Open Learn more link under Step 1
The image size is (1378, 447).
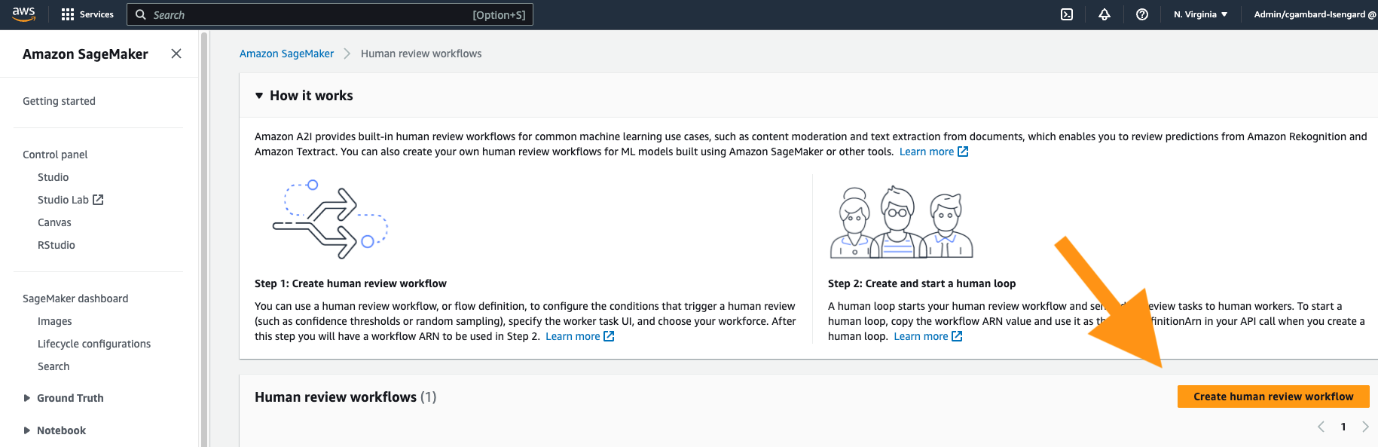pos(579,337)
